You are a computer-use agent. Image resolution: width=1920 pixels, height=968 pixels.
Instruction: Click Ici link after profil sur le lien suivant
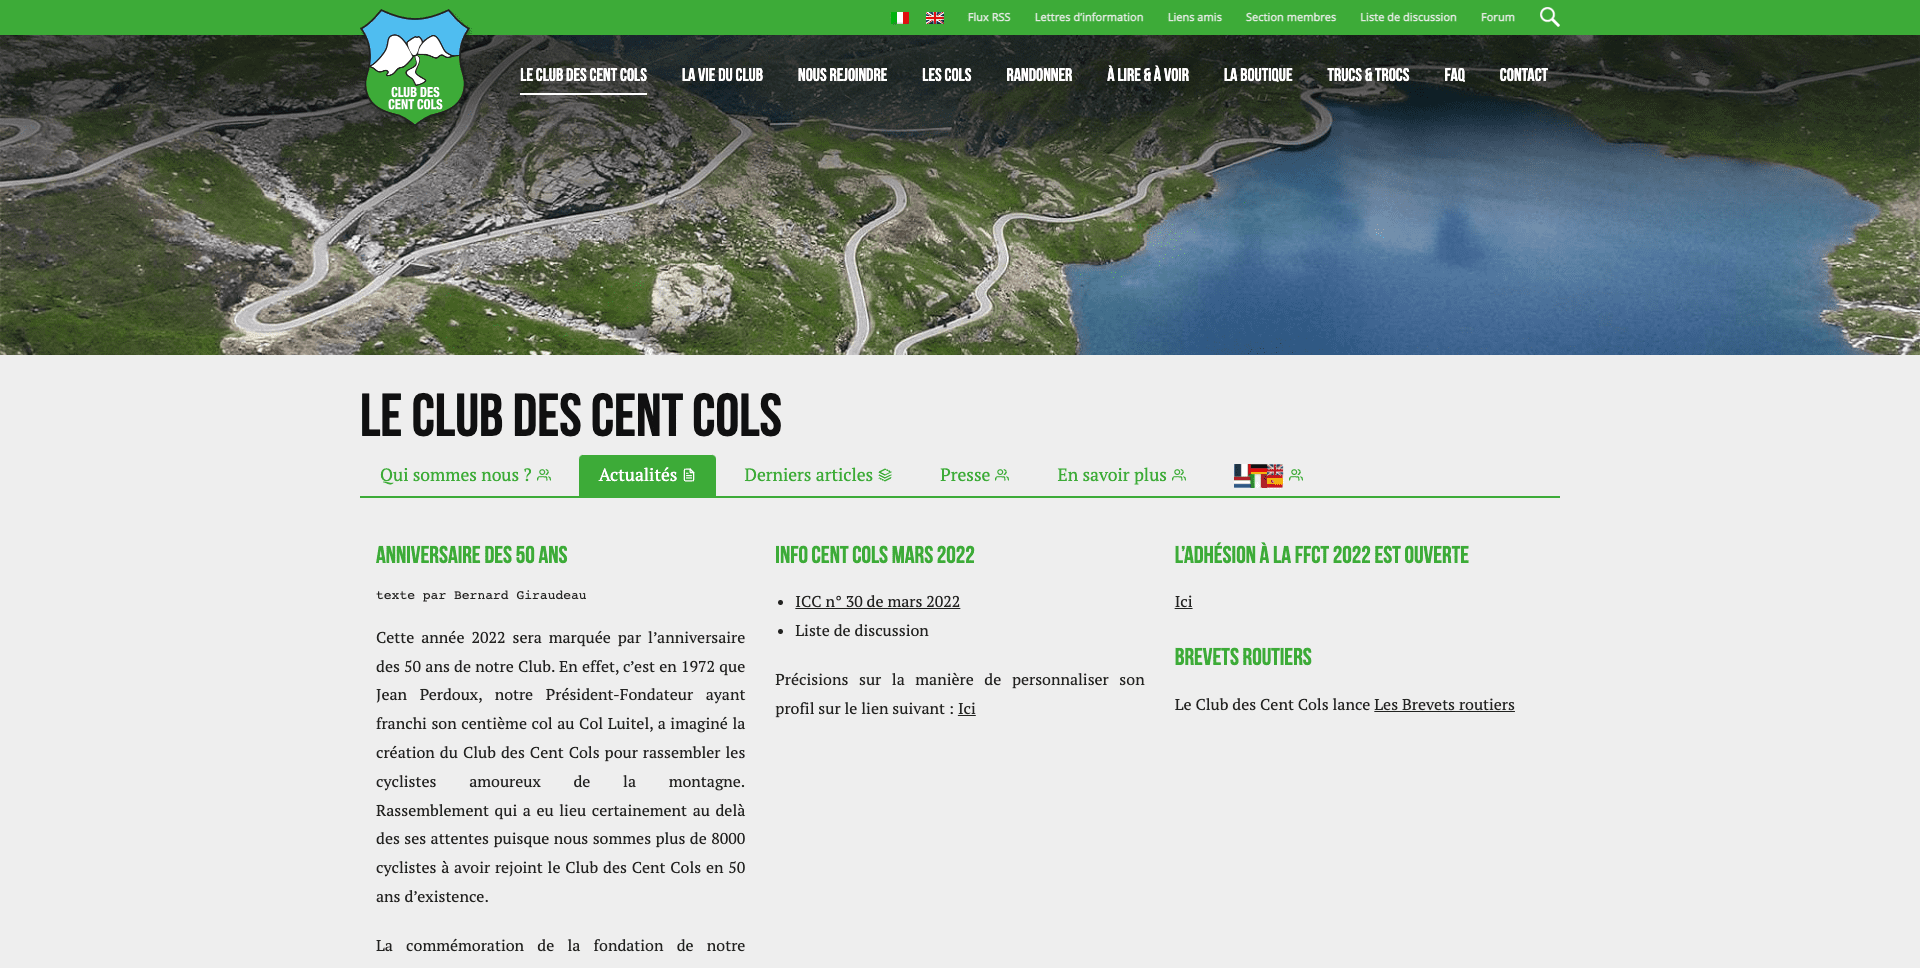(x=967, y=709)
